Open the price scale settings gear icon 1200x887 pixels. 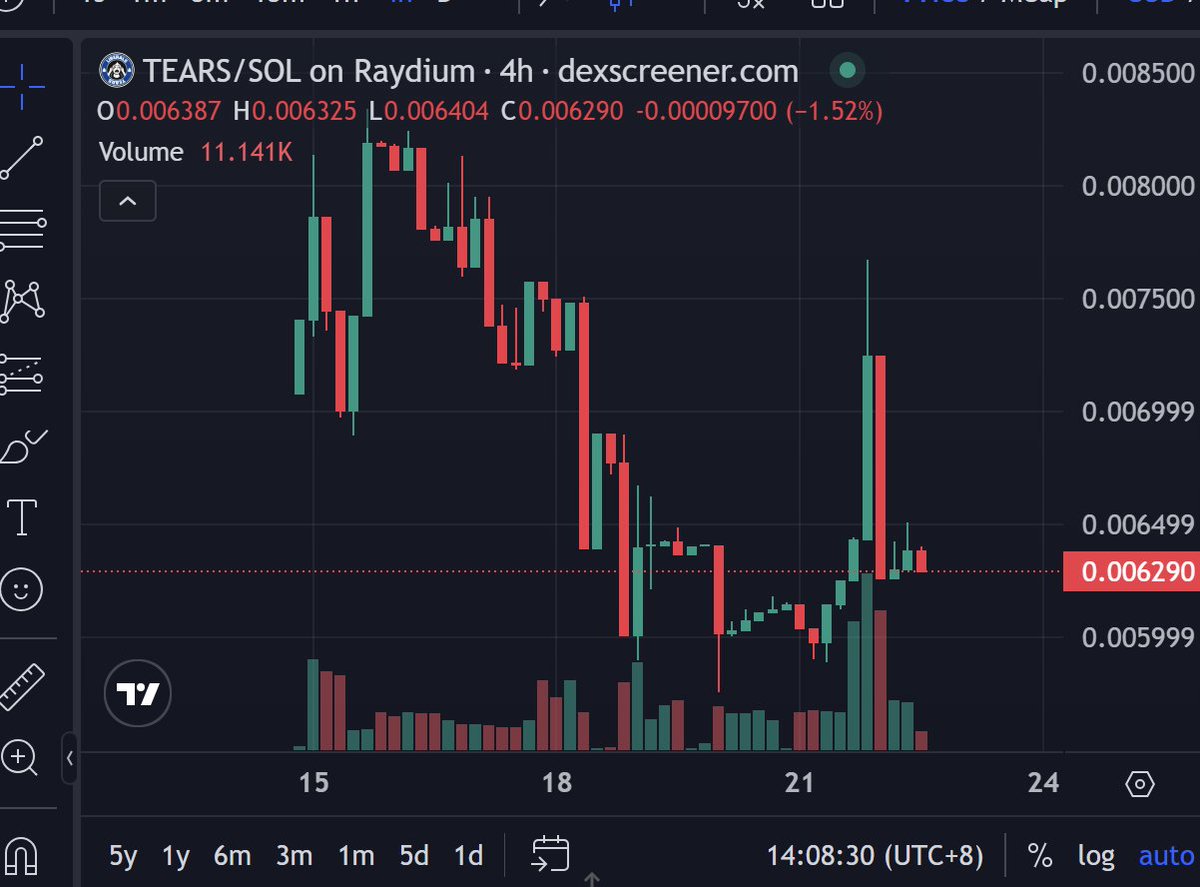(1139, 783)
